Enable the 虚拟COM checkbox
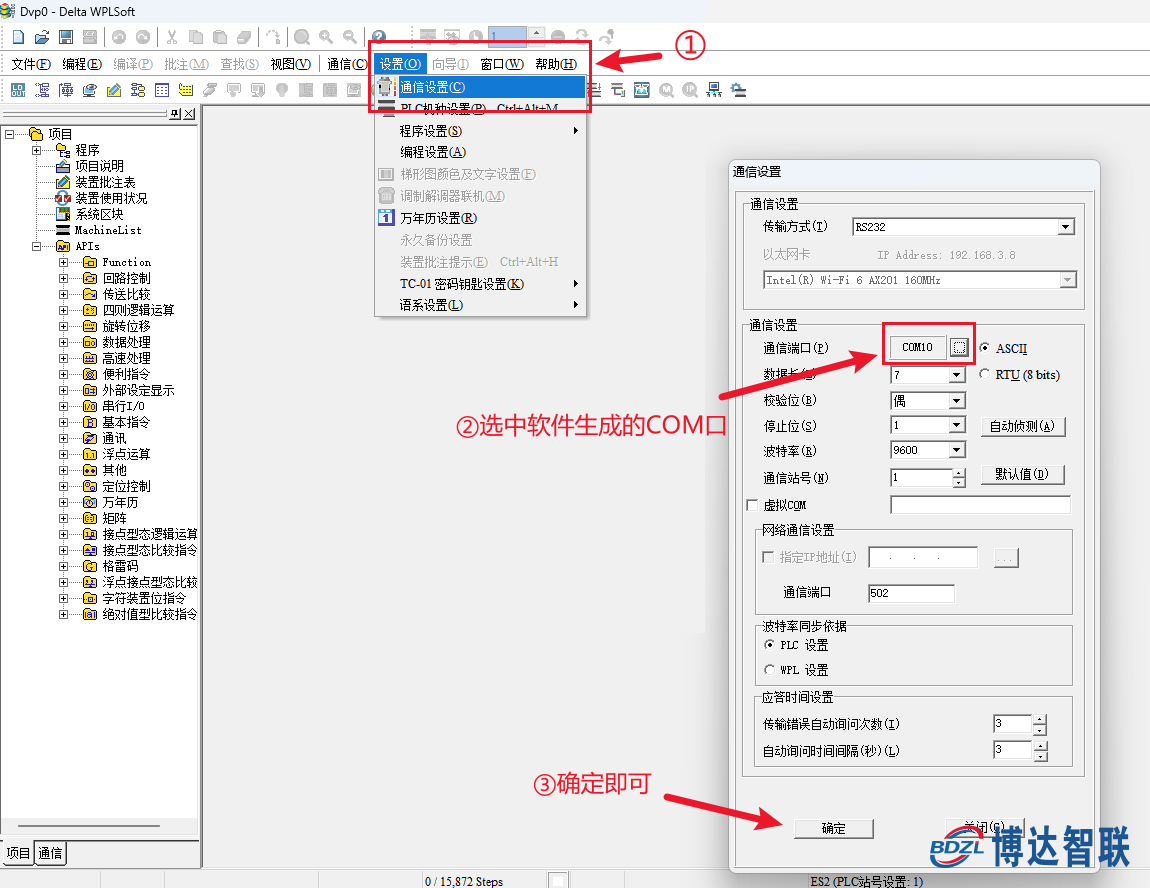This screenshot has width=1150, height=888. pos(753,505)
